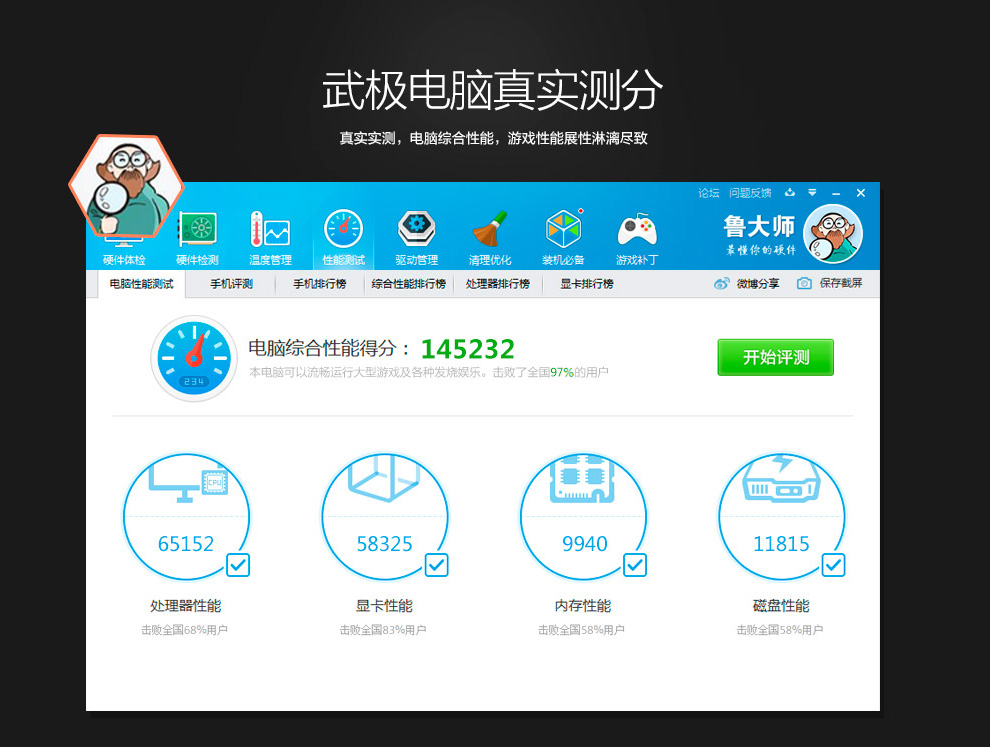
Task: Uncheck the 显卡性能 checkbox
Action: click(437, 565)
